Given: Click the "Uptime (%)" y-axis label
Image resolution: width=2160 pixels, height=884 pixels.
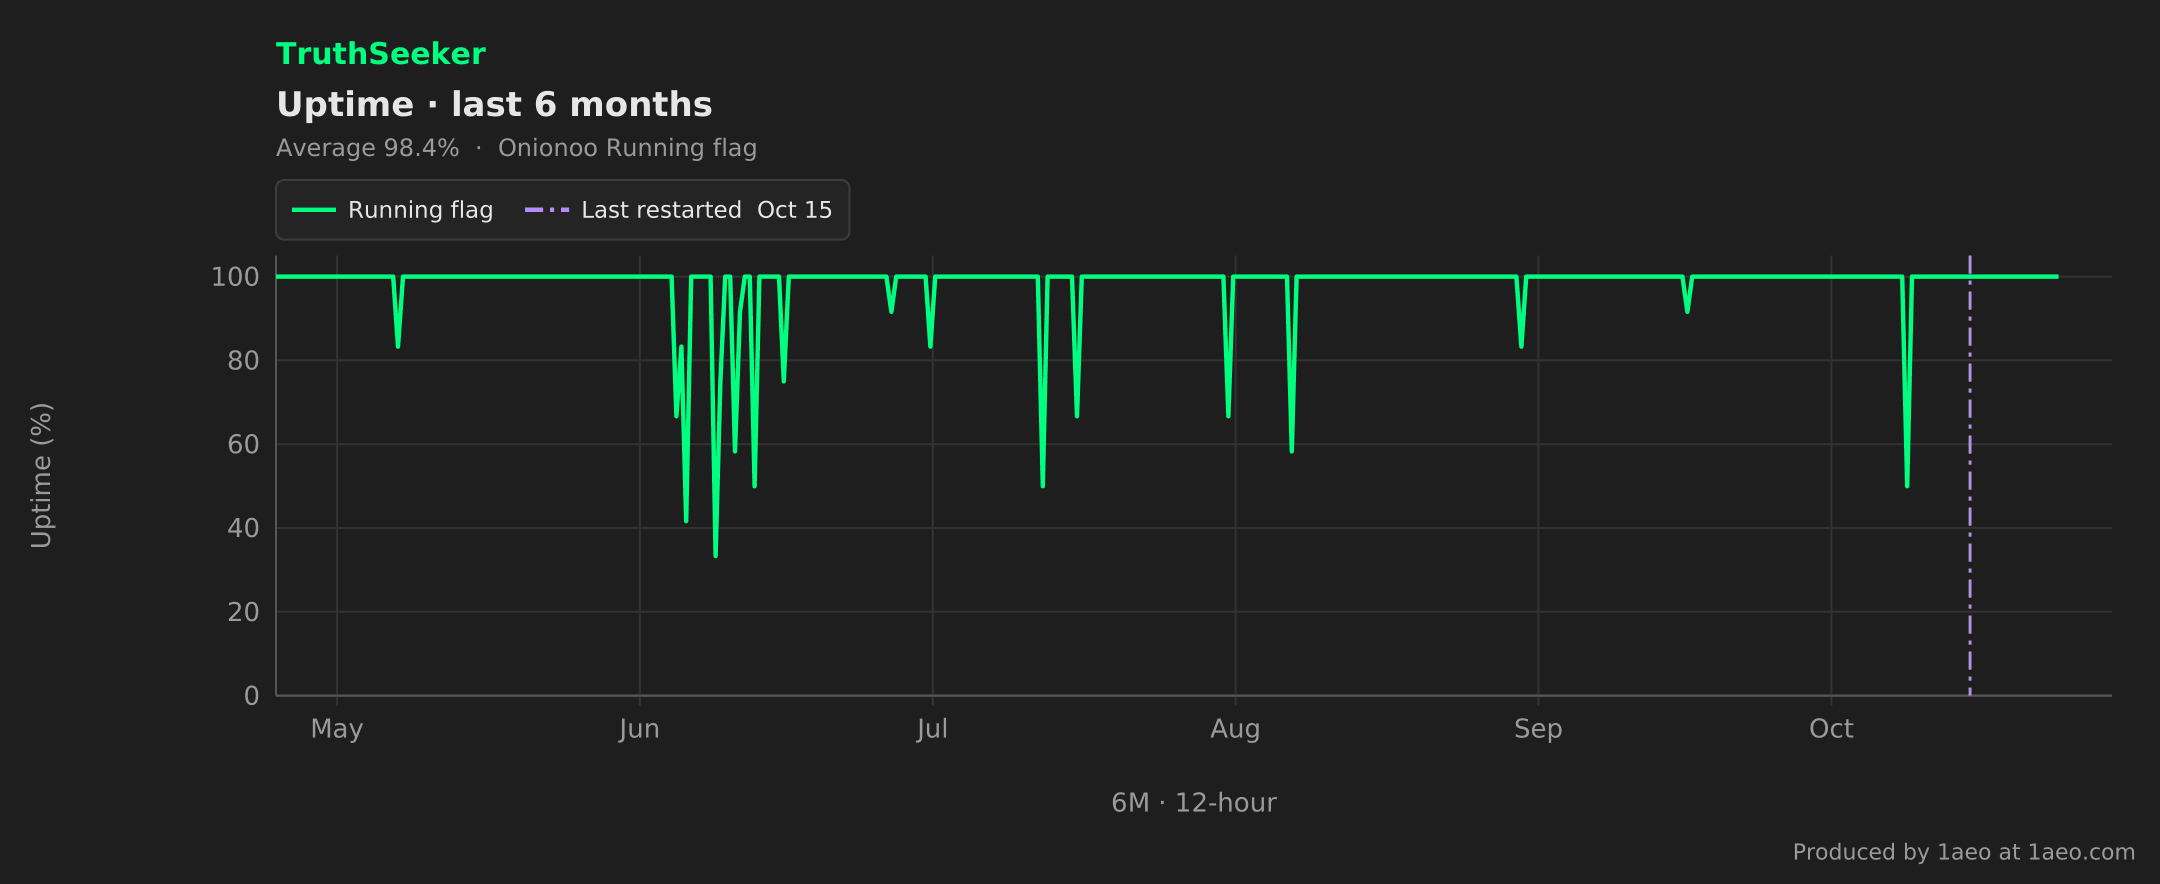Looking at the screenshot, I should [41, 476].
